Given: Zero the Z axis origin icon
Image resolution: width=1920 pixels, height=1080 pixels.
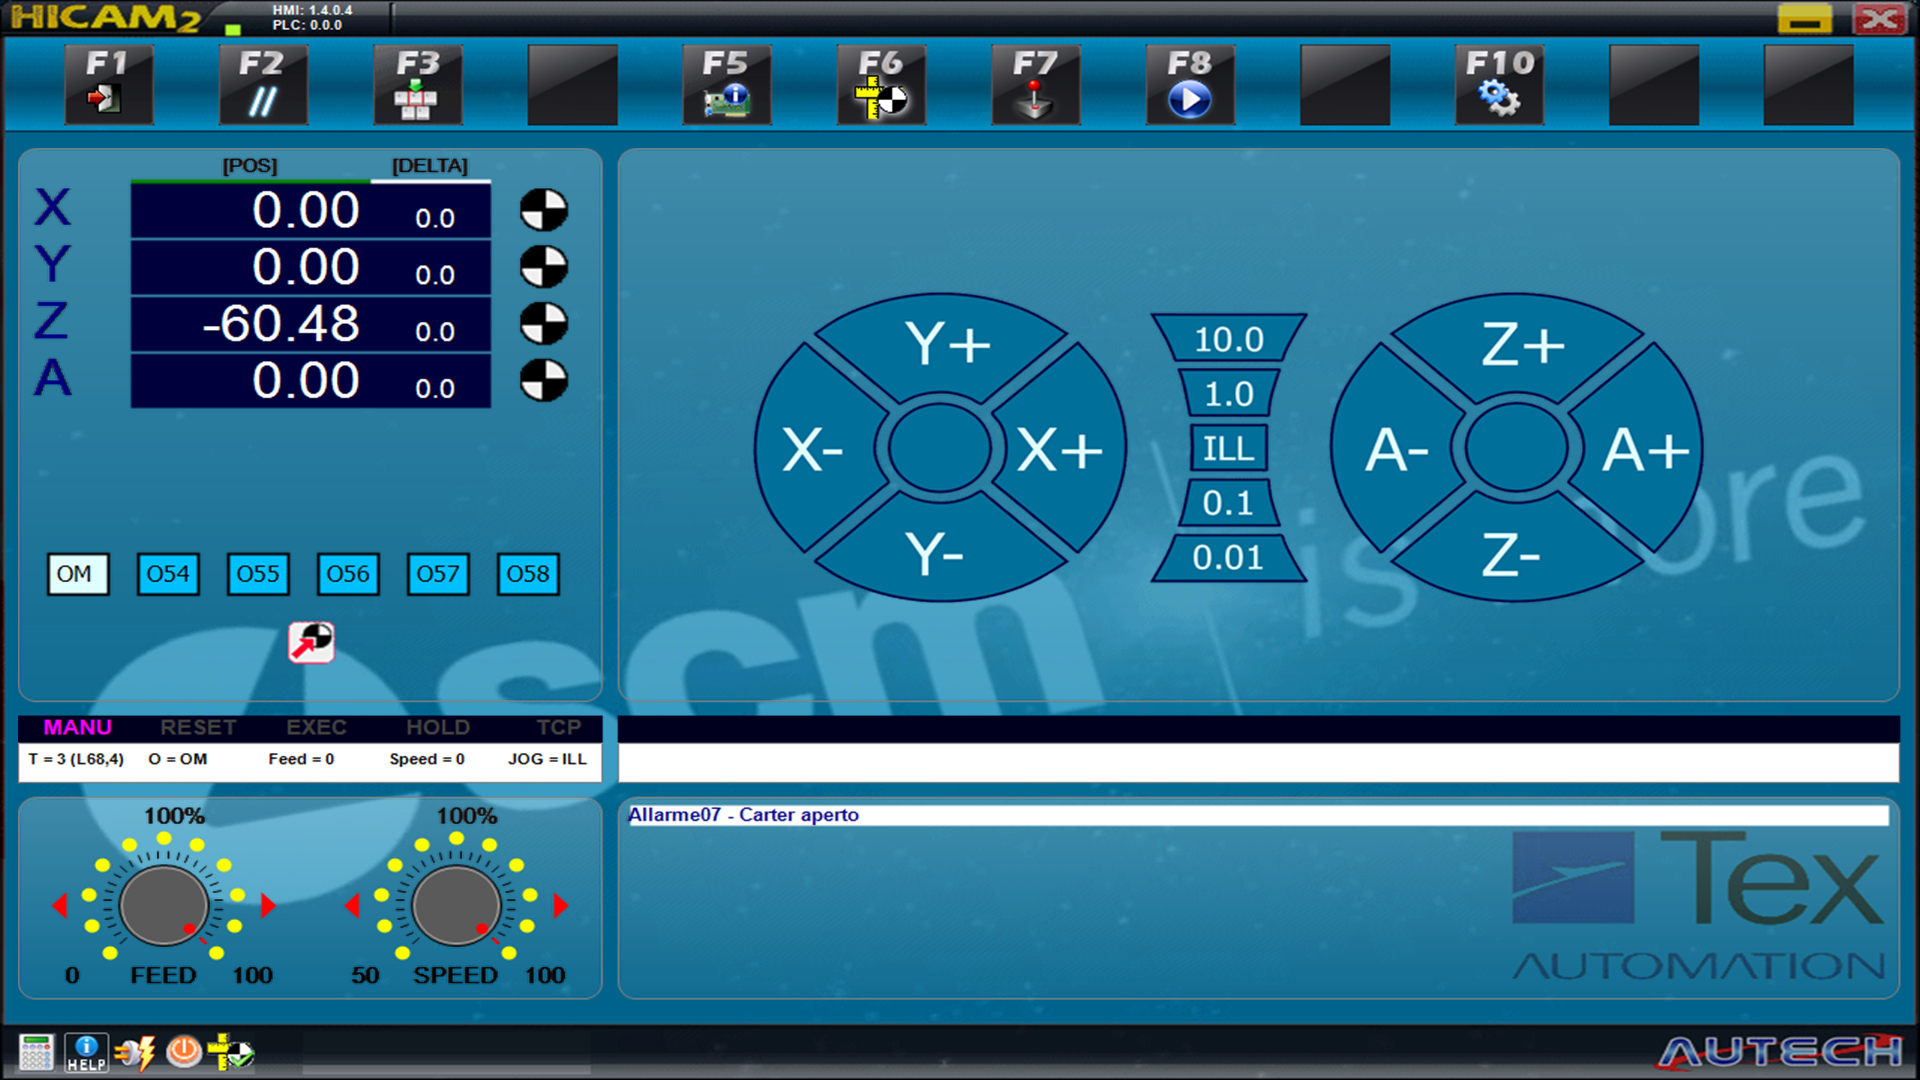Looking at the screenshot, I should (544, 324).
